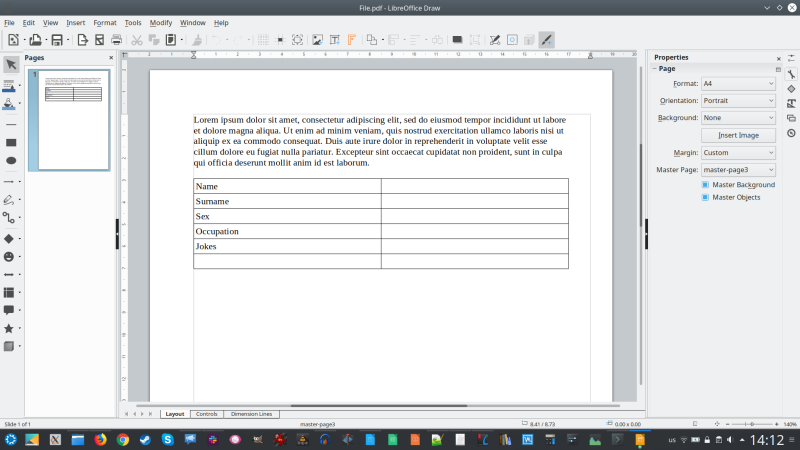Click the Insert Text Box icon
Viewport: 800px width, 450px height.
click(335, 40)
